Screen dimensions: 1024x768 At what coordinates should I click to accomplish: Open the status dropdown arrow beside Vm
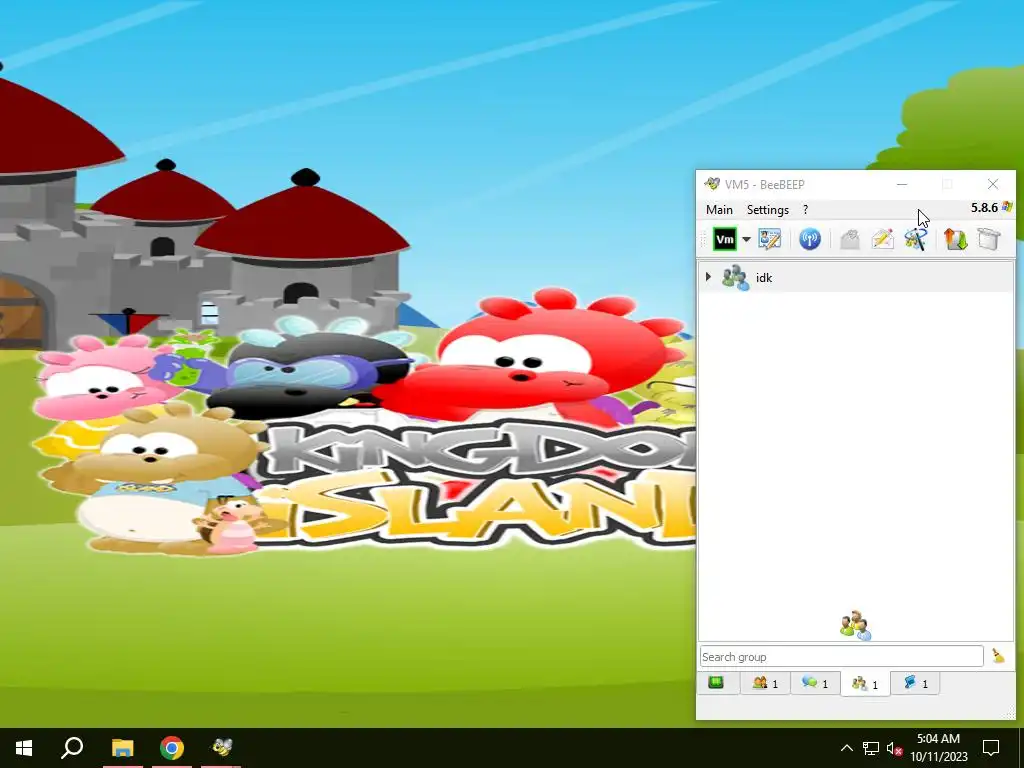746,240
